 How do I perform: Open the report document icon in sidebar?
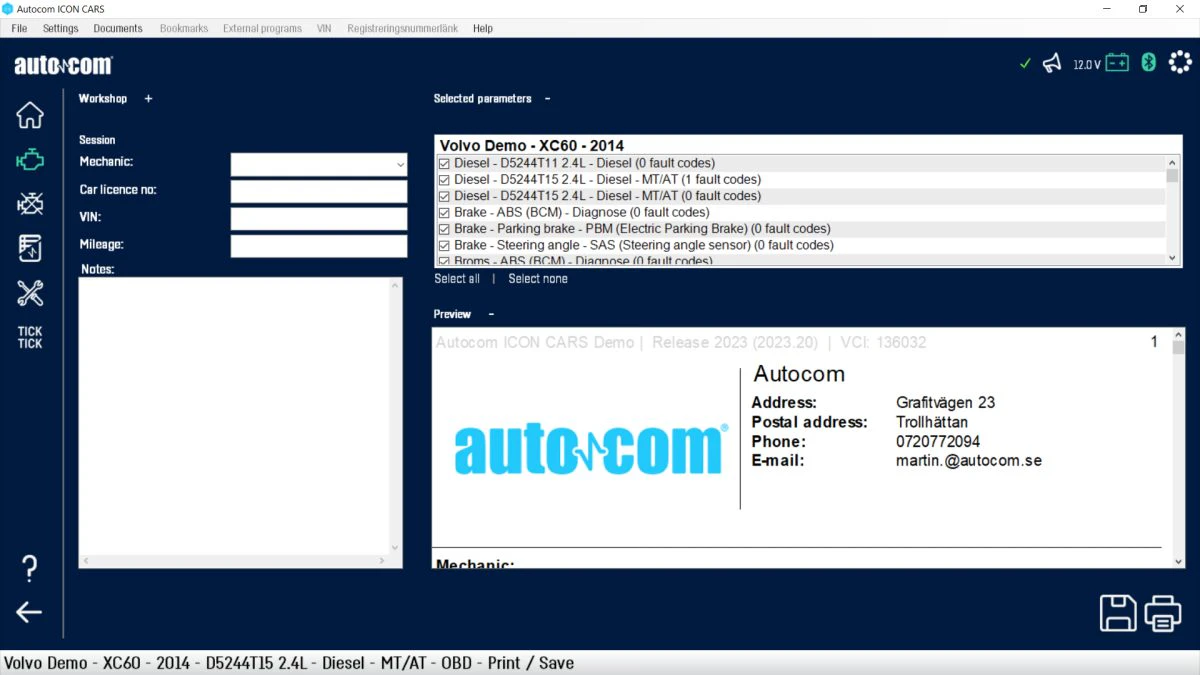30,247
